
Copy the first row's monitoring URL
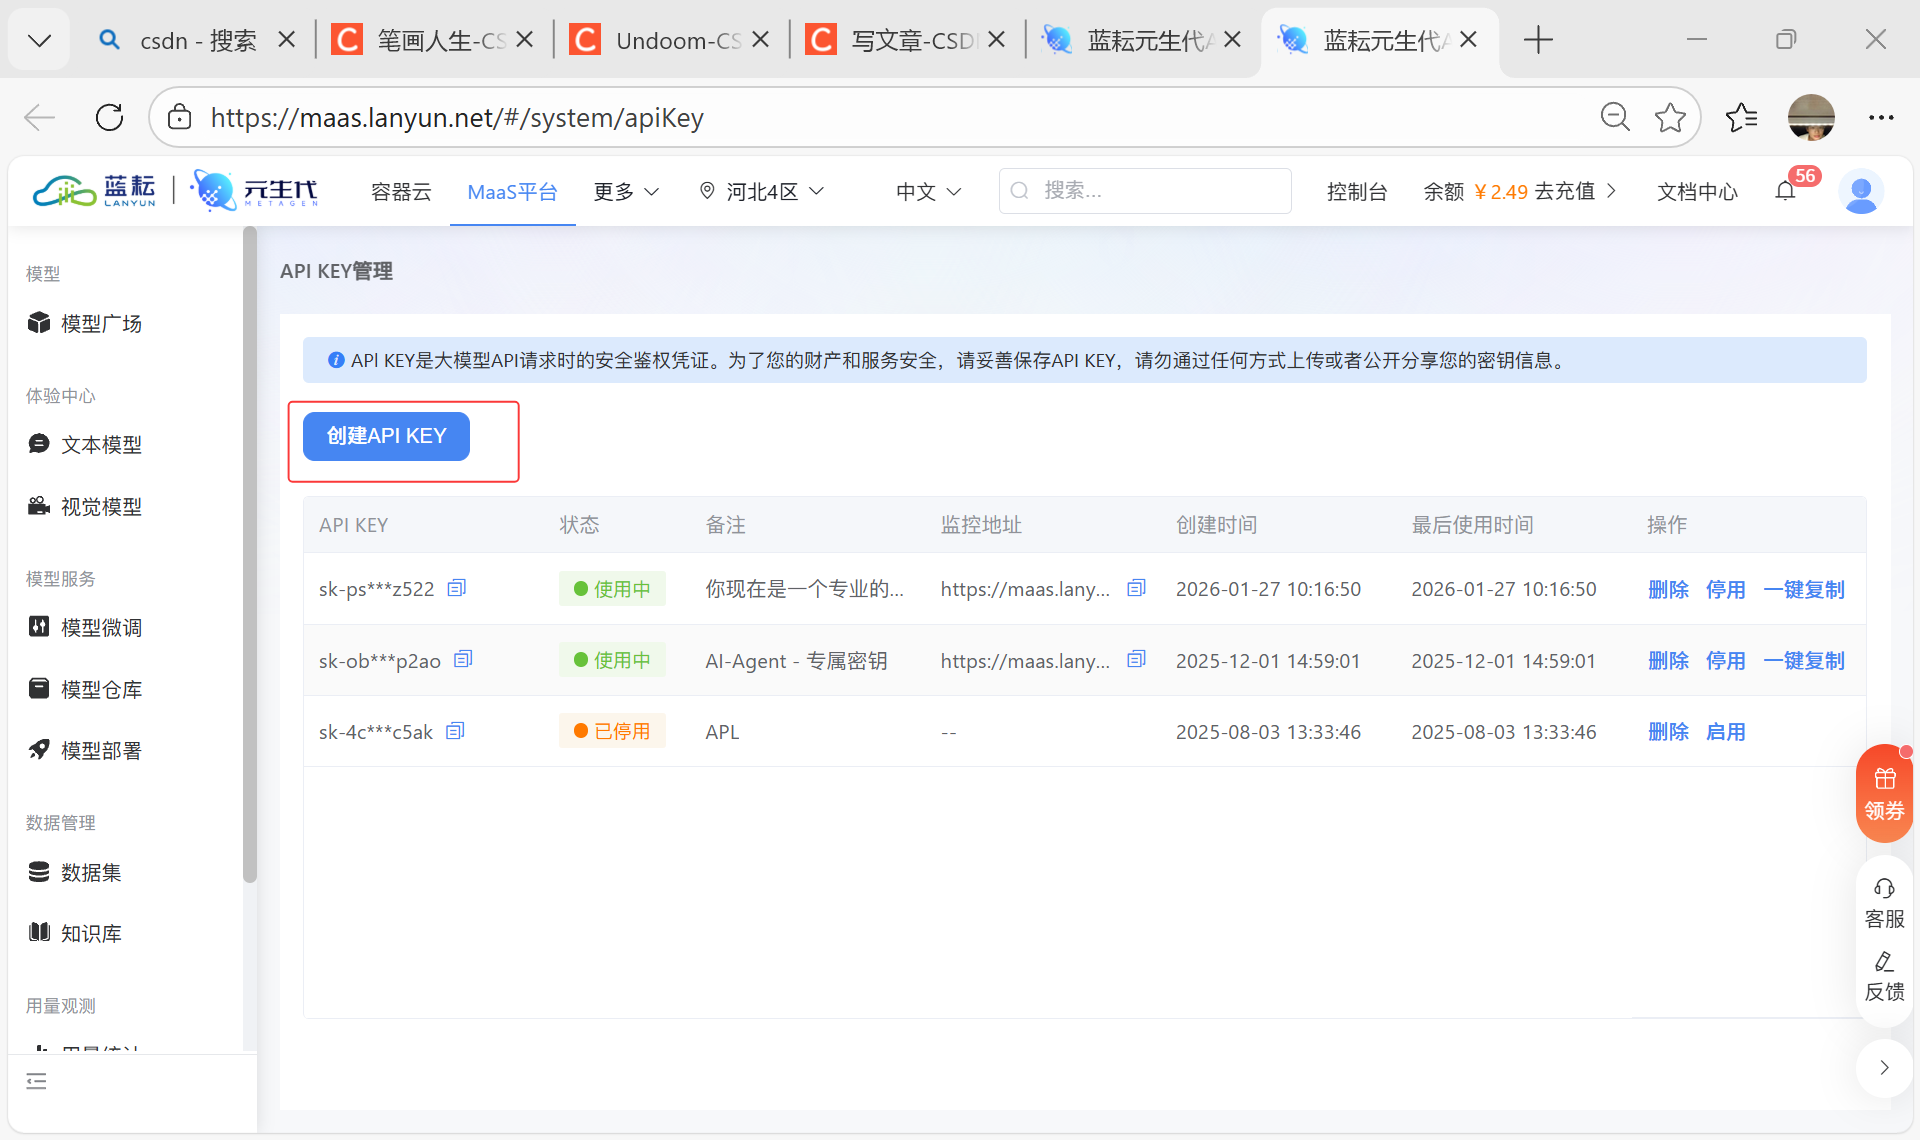(1136, 588)
